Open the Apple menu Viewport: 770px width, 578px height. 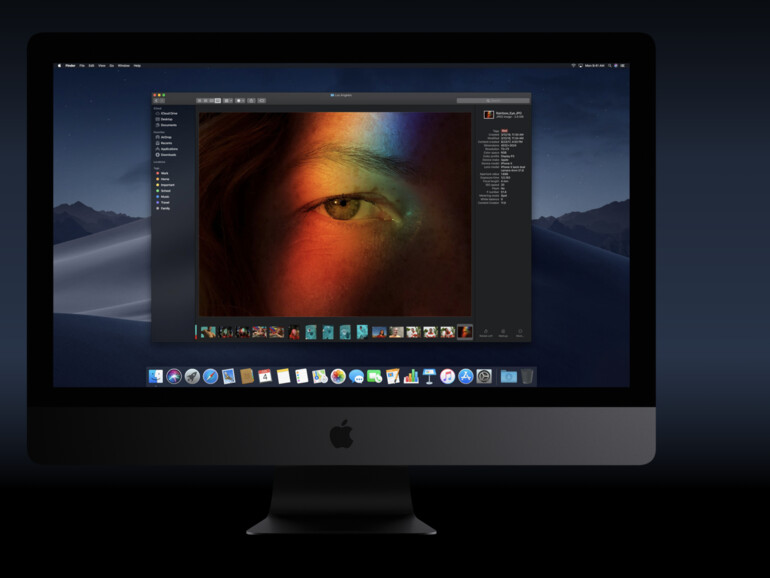[59, 65]
